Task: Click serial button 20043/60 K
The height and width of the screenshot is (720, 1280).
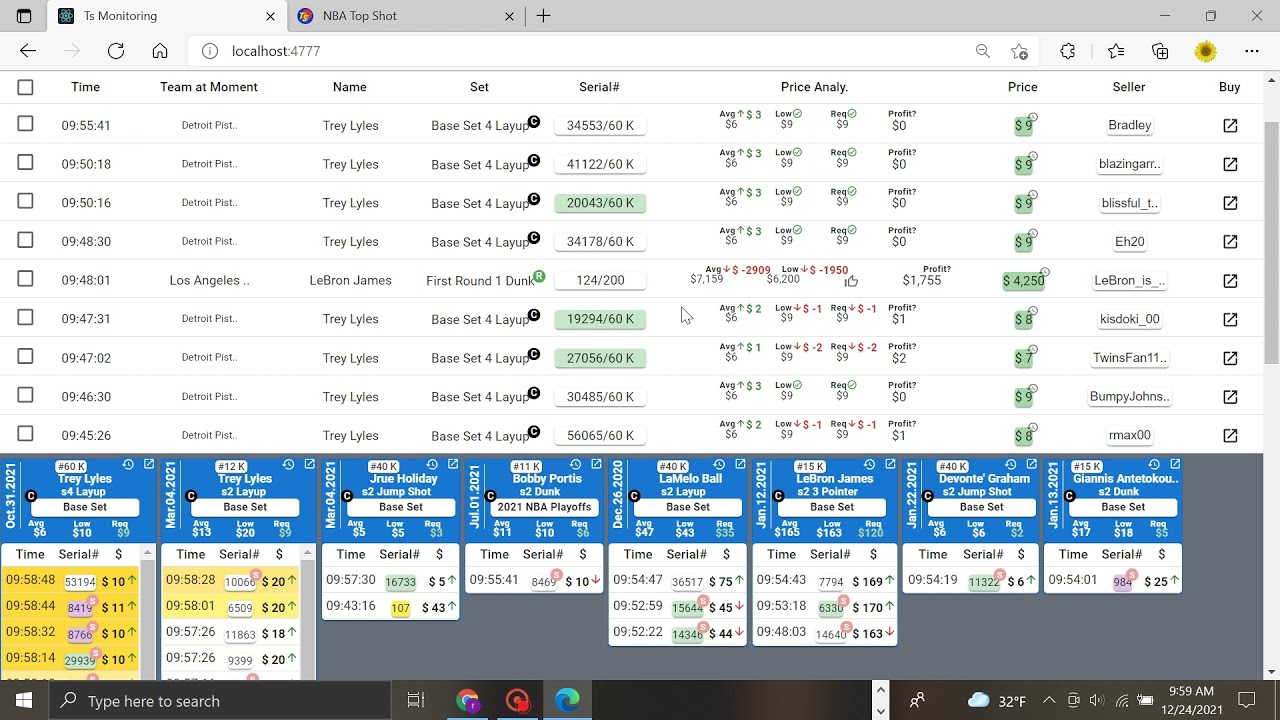Action: 600,203
